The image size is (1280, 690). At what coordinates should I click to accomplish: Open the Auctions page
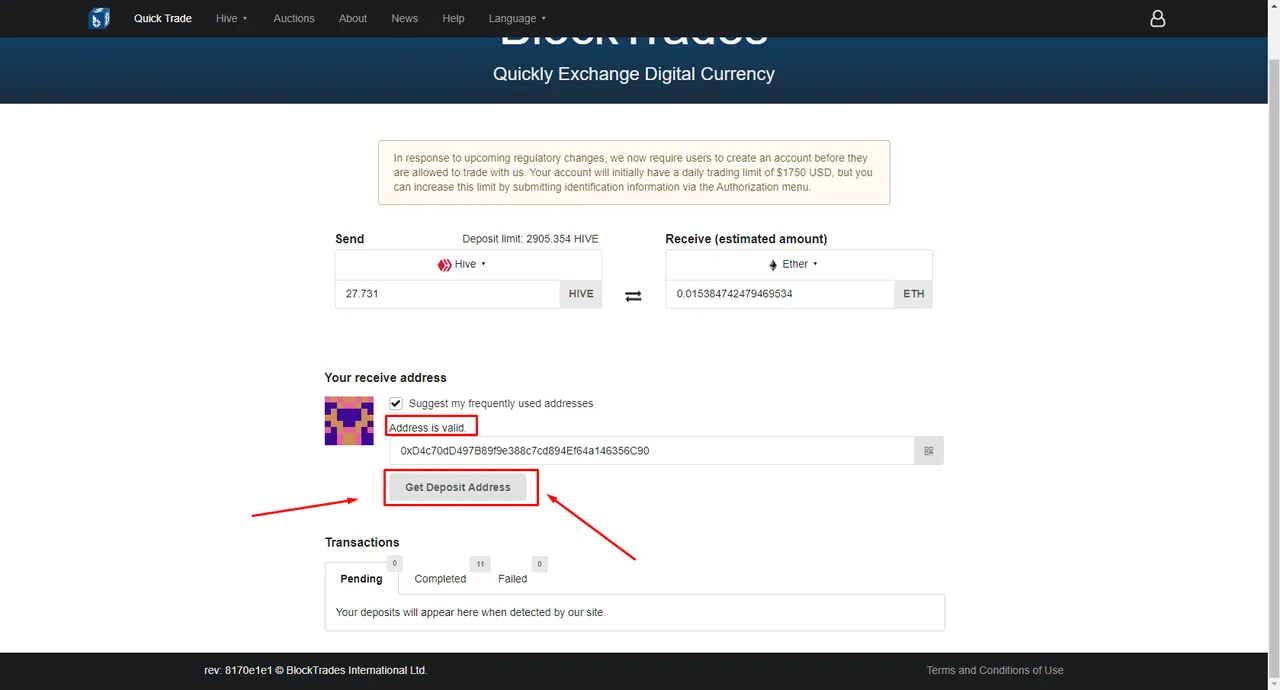(294, 18)
